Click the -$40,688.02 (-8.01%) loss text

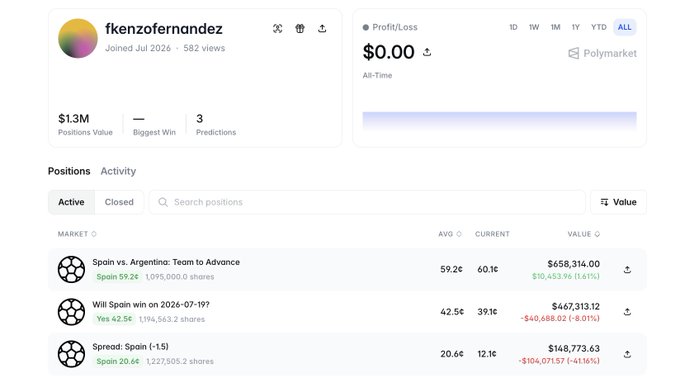(560, 318)
